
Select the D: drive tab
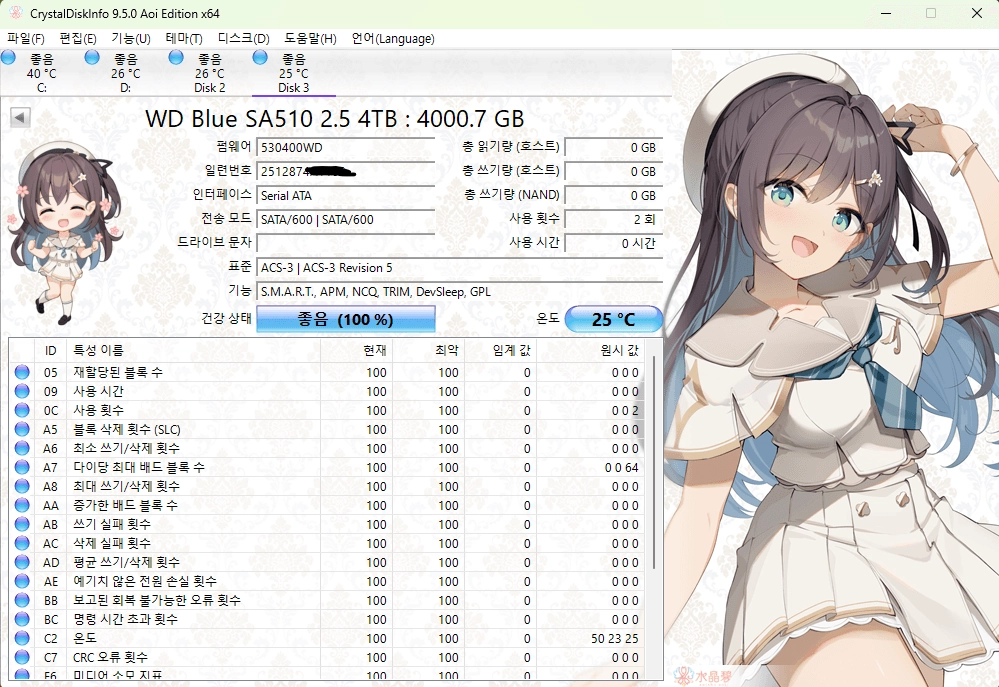pos(126,73)
